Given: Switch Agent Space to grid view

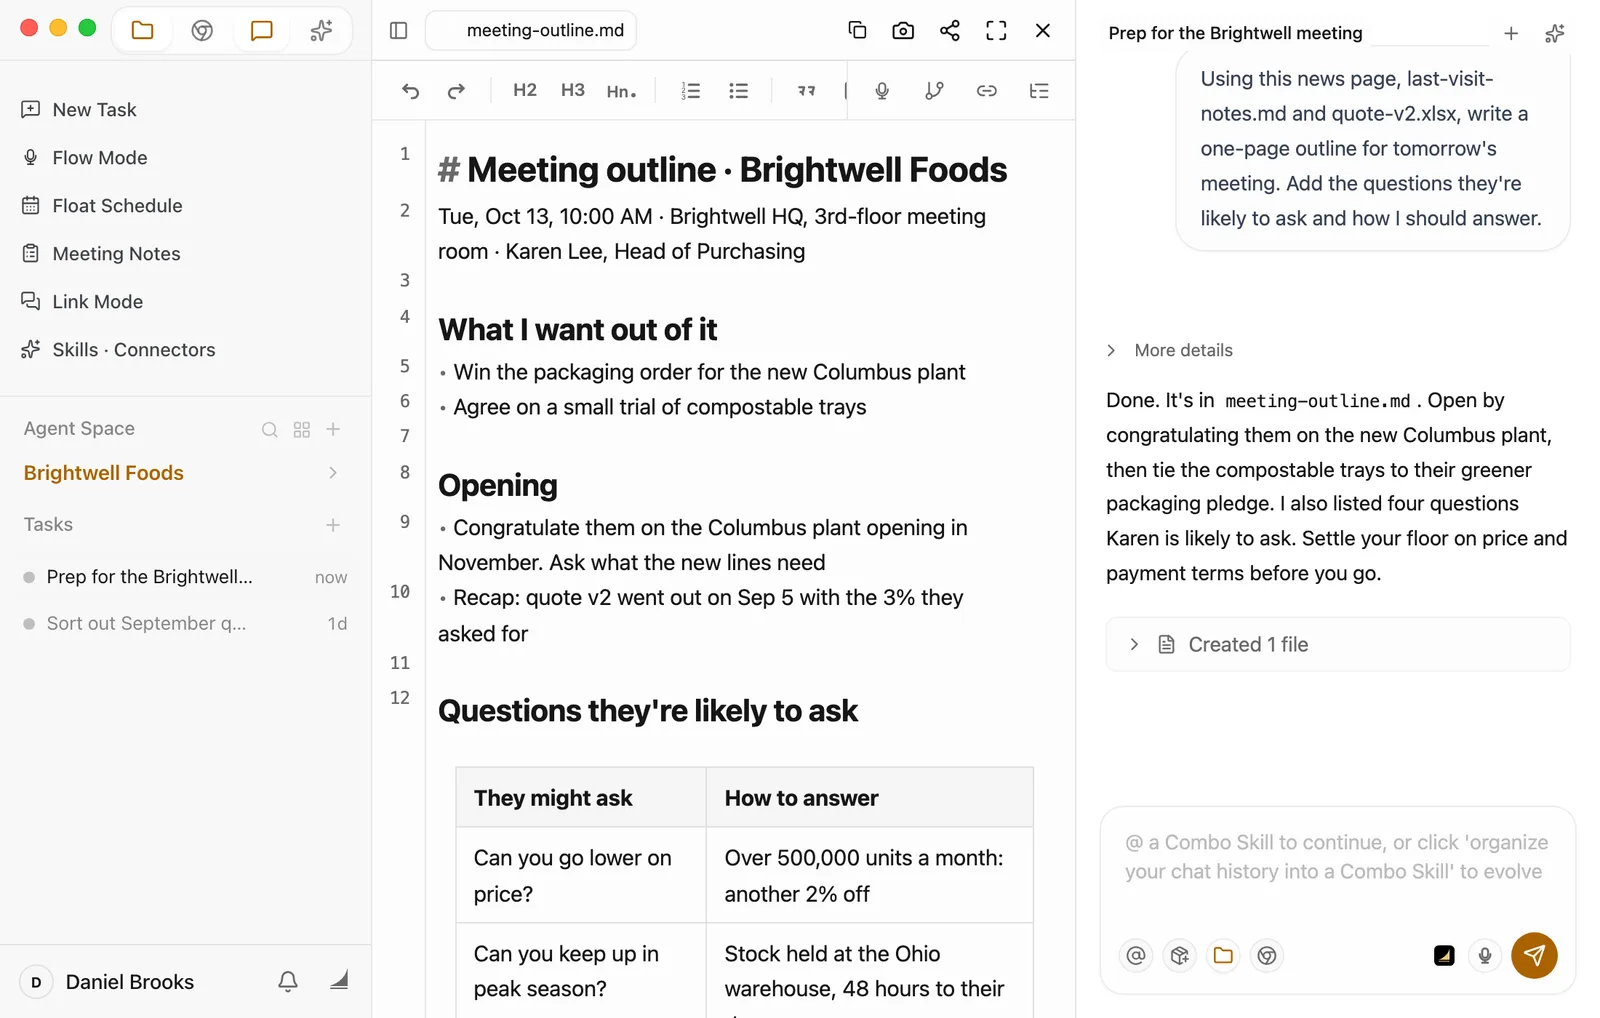Looking at the screenshot, I should coord(302,430).
